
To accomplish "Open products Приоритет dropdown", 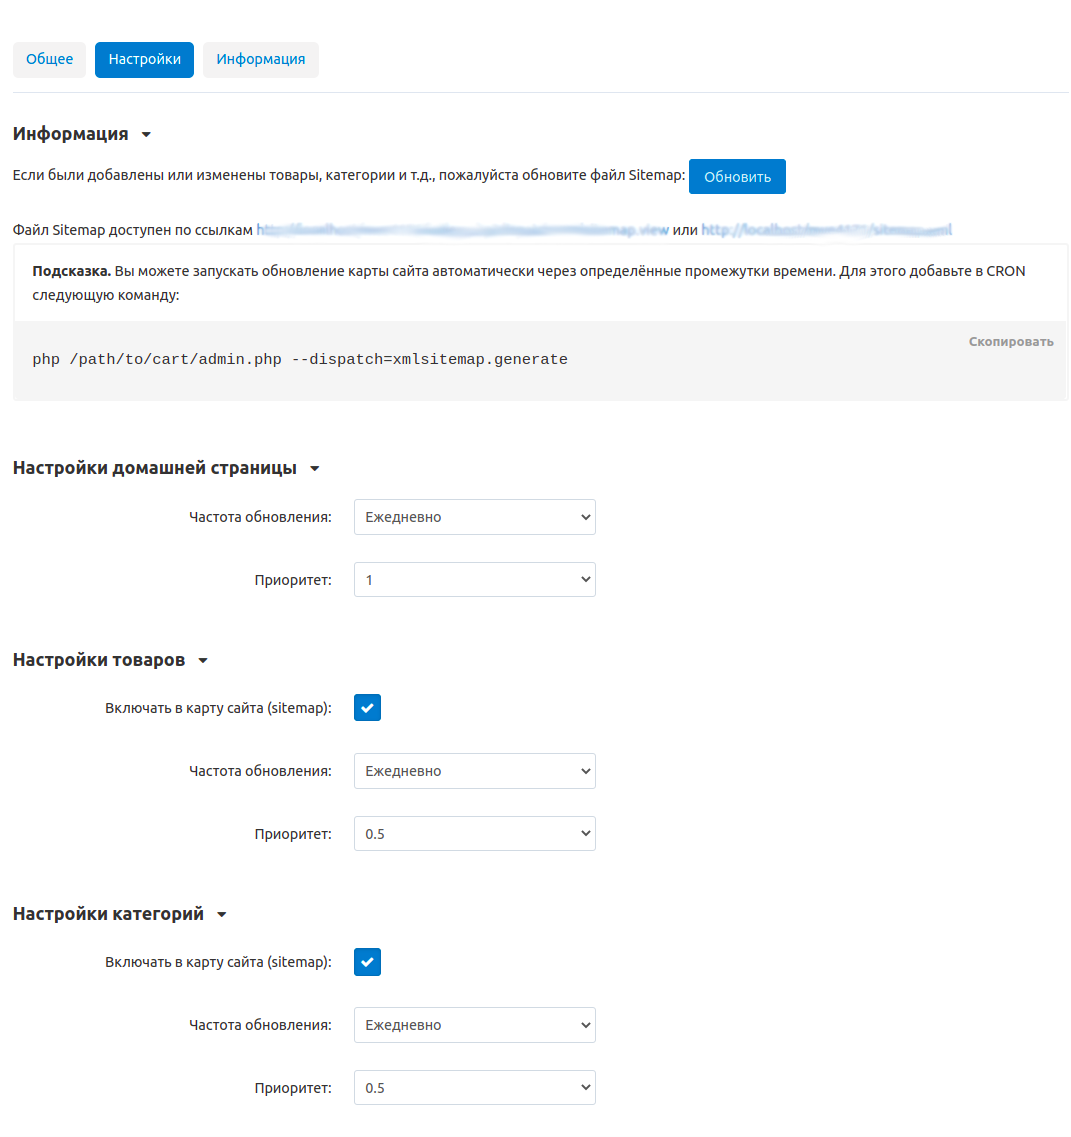I will pos(474,834).
